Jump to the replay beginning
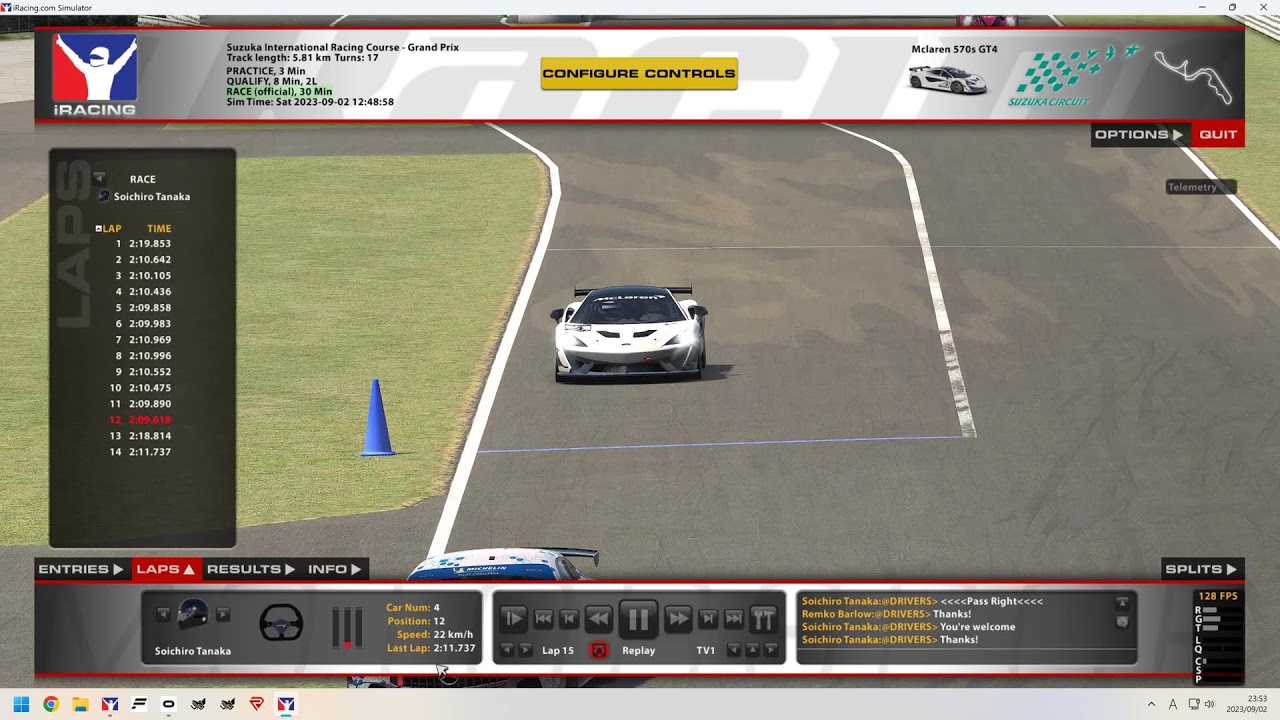 tap(544, 618)
